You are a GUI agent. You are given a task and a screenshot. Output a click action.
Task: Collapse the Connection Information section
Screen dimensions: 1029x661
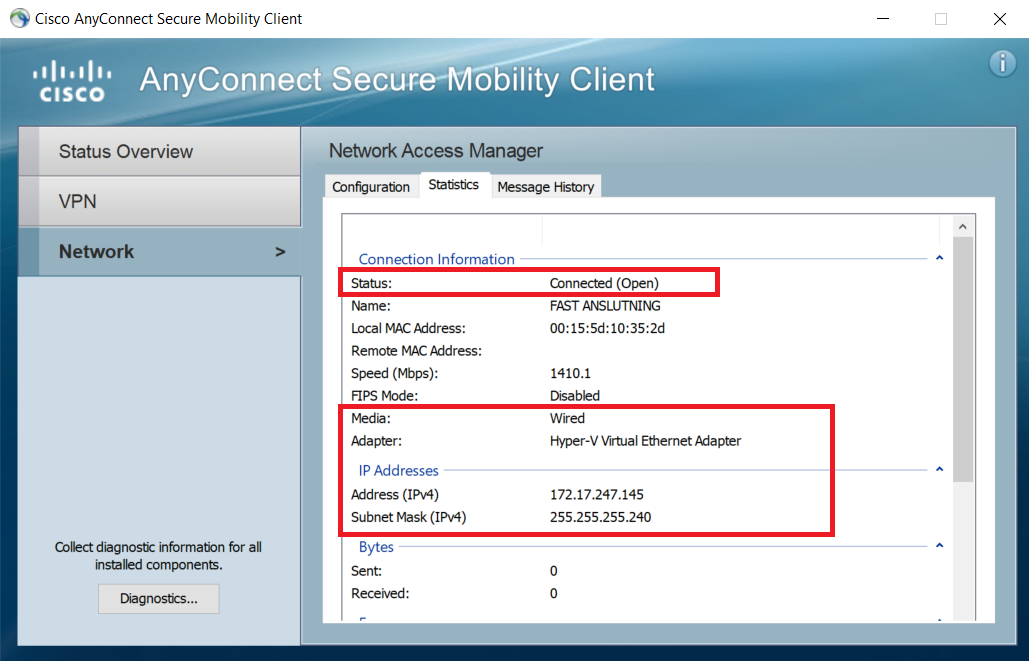pyautogui.click(x=937, y=257)
